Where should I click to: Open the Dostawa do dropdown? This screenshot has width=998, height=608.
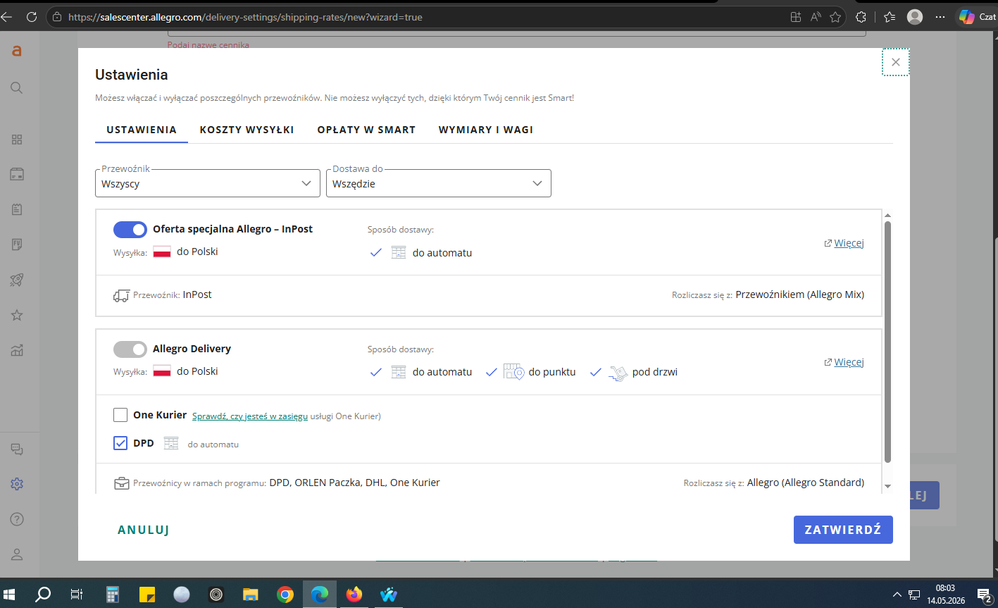439,183
